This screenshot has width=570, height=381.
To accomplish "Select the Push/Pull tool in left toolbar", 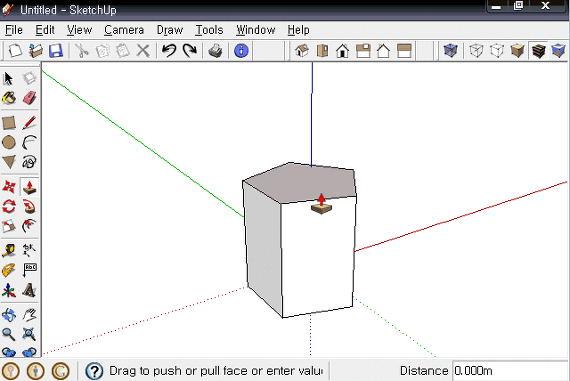I will [29, 187].
